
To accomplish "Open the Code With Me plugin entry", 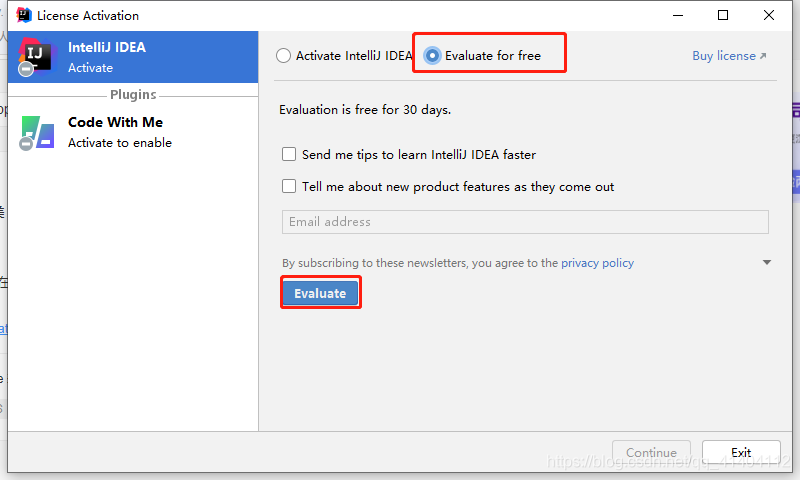I will click(133, 133).
